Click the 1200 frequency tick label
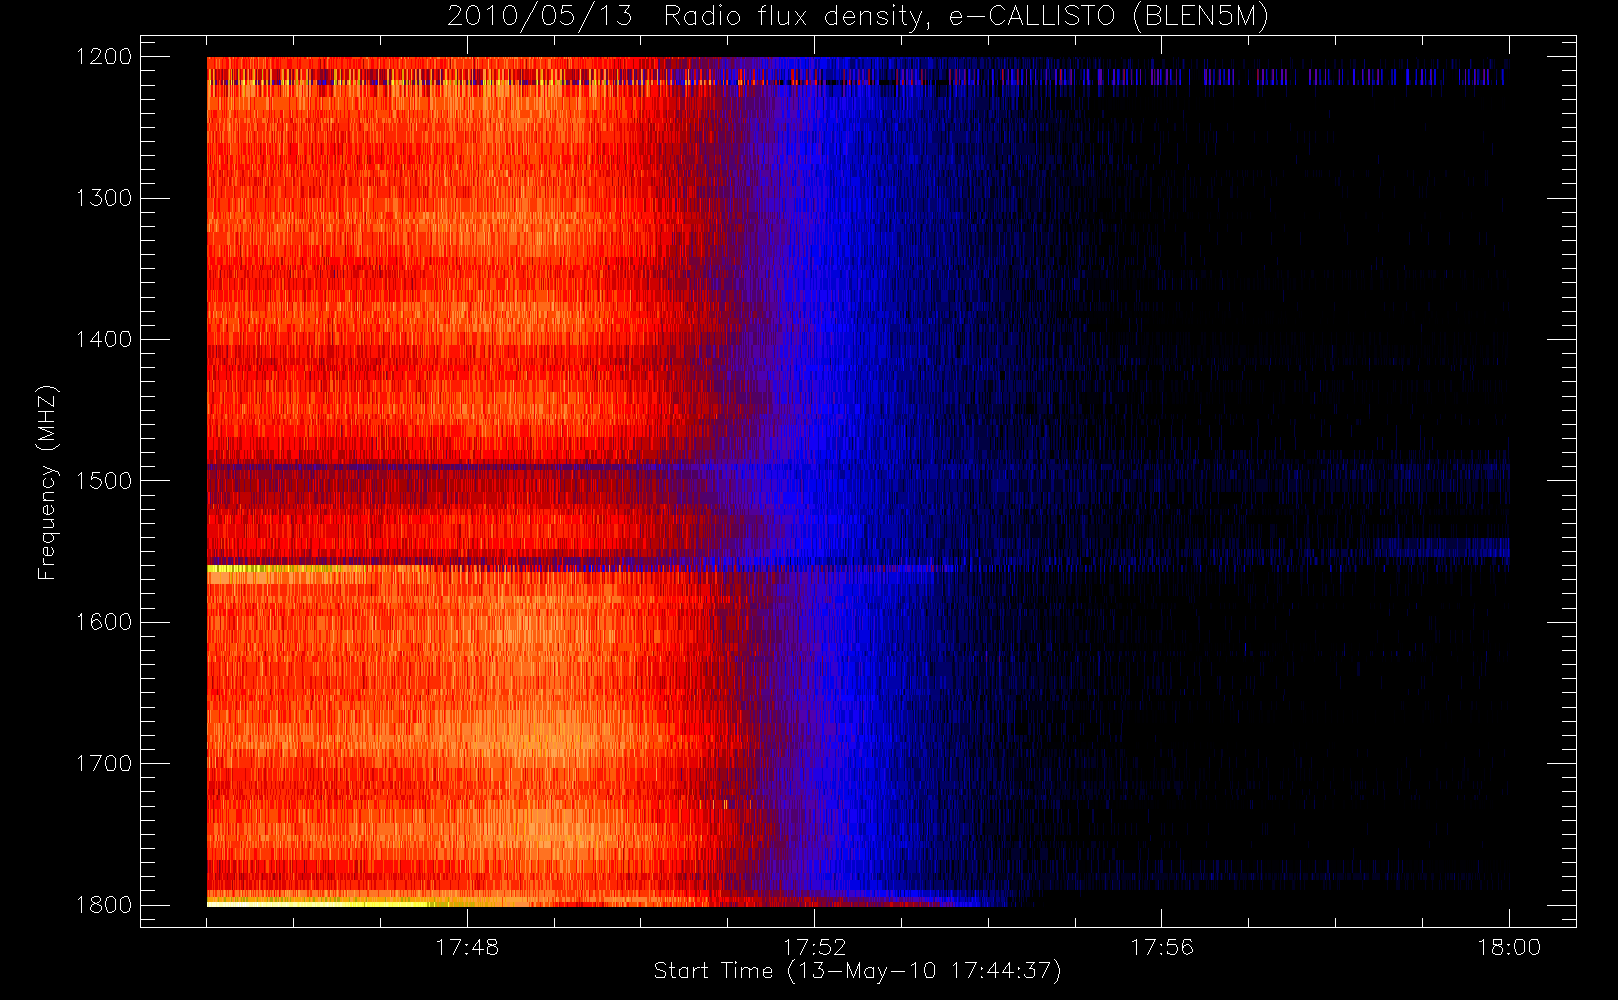1618x1000 pixels. click(x=104, y=57)
